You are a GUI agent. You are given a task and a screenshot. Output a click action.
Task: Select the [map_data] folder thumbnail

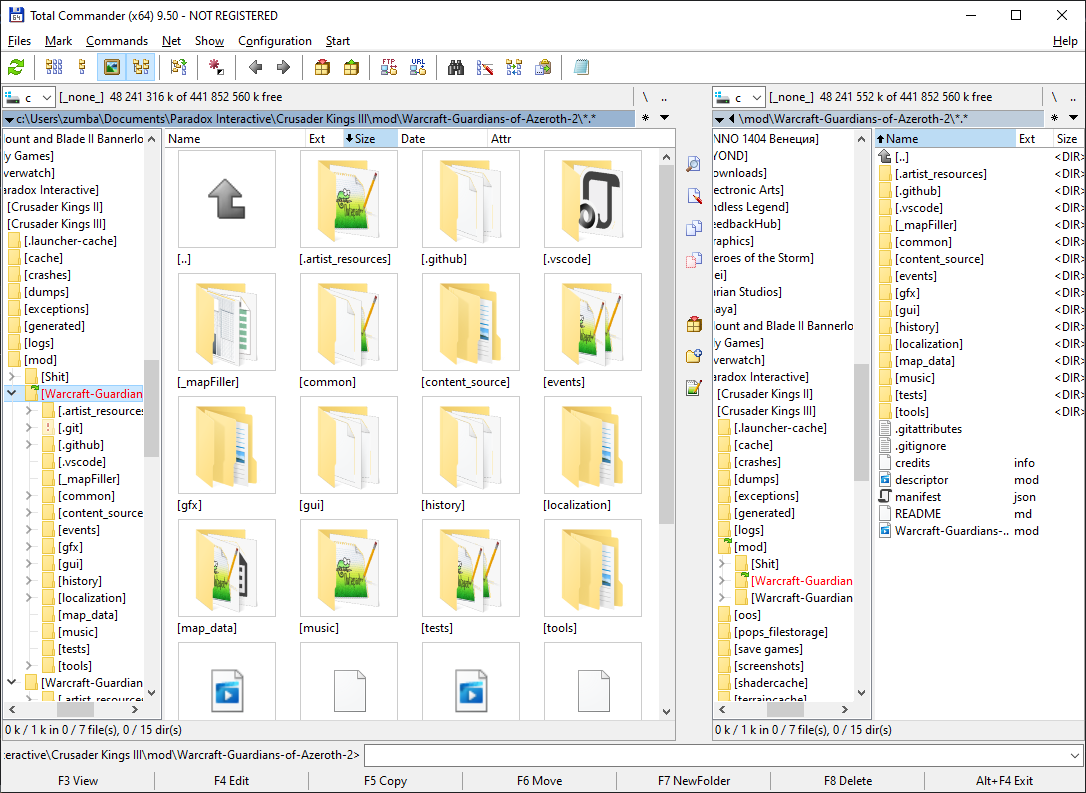point(226,578)
